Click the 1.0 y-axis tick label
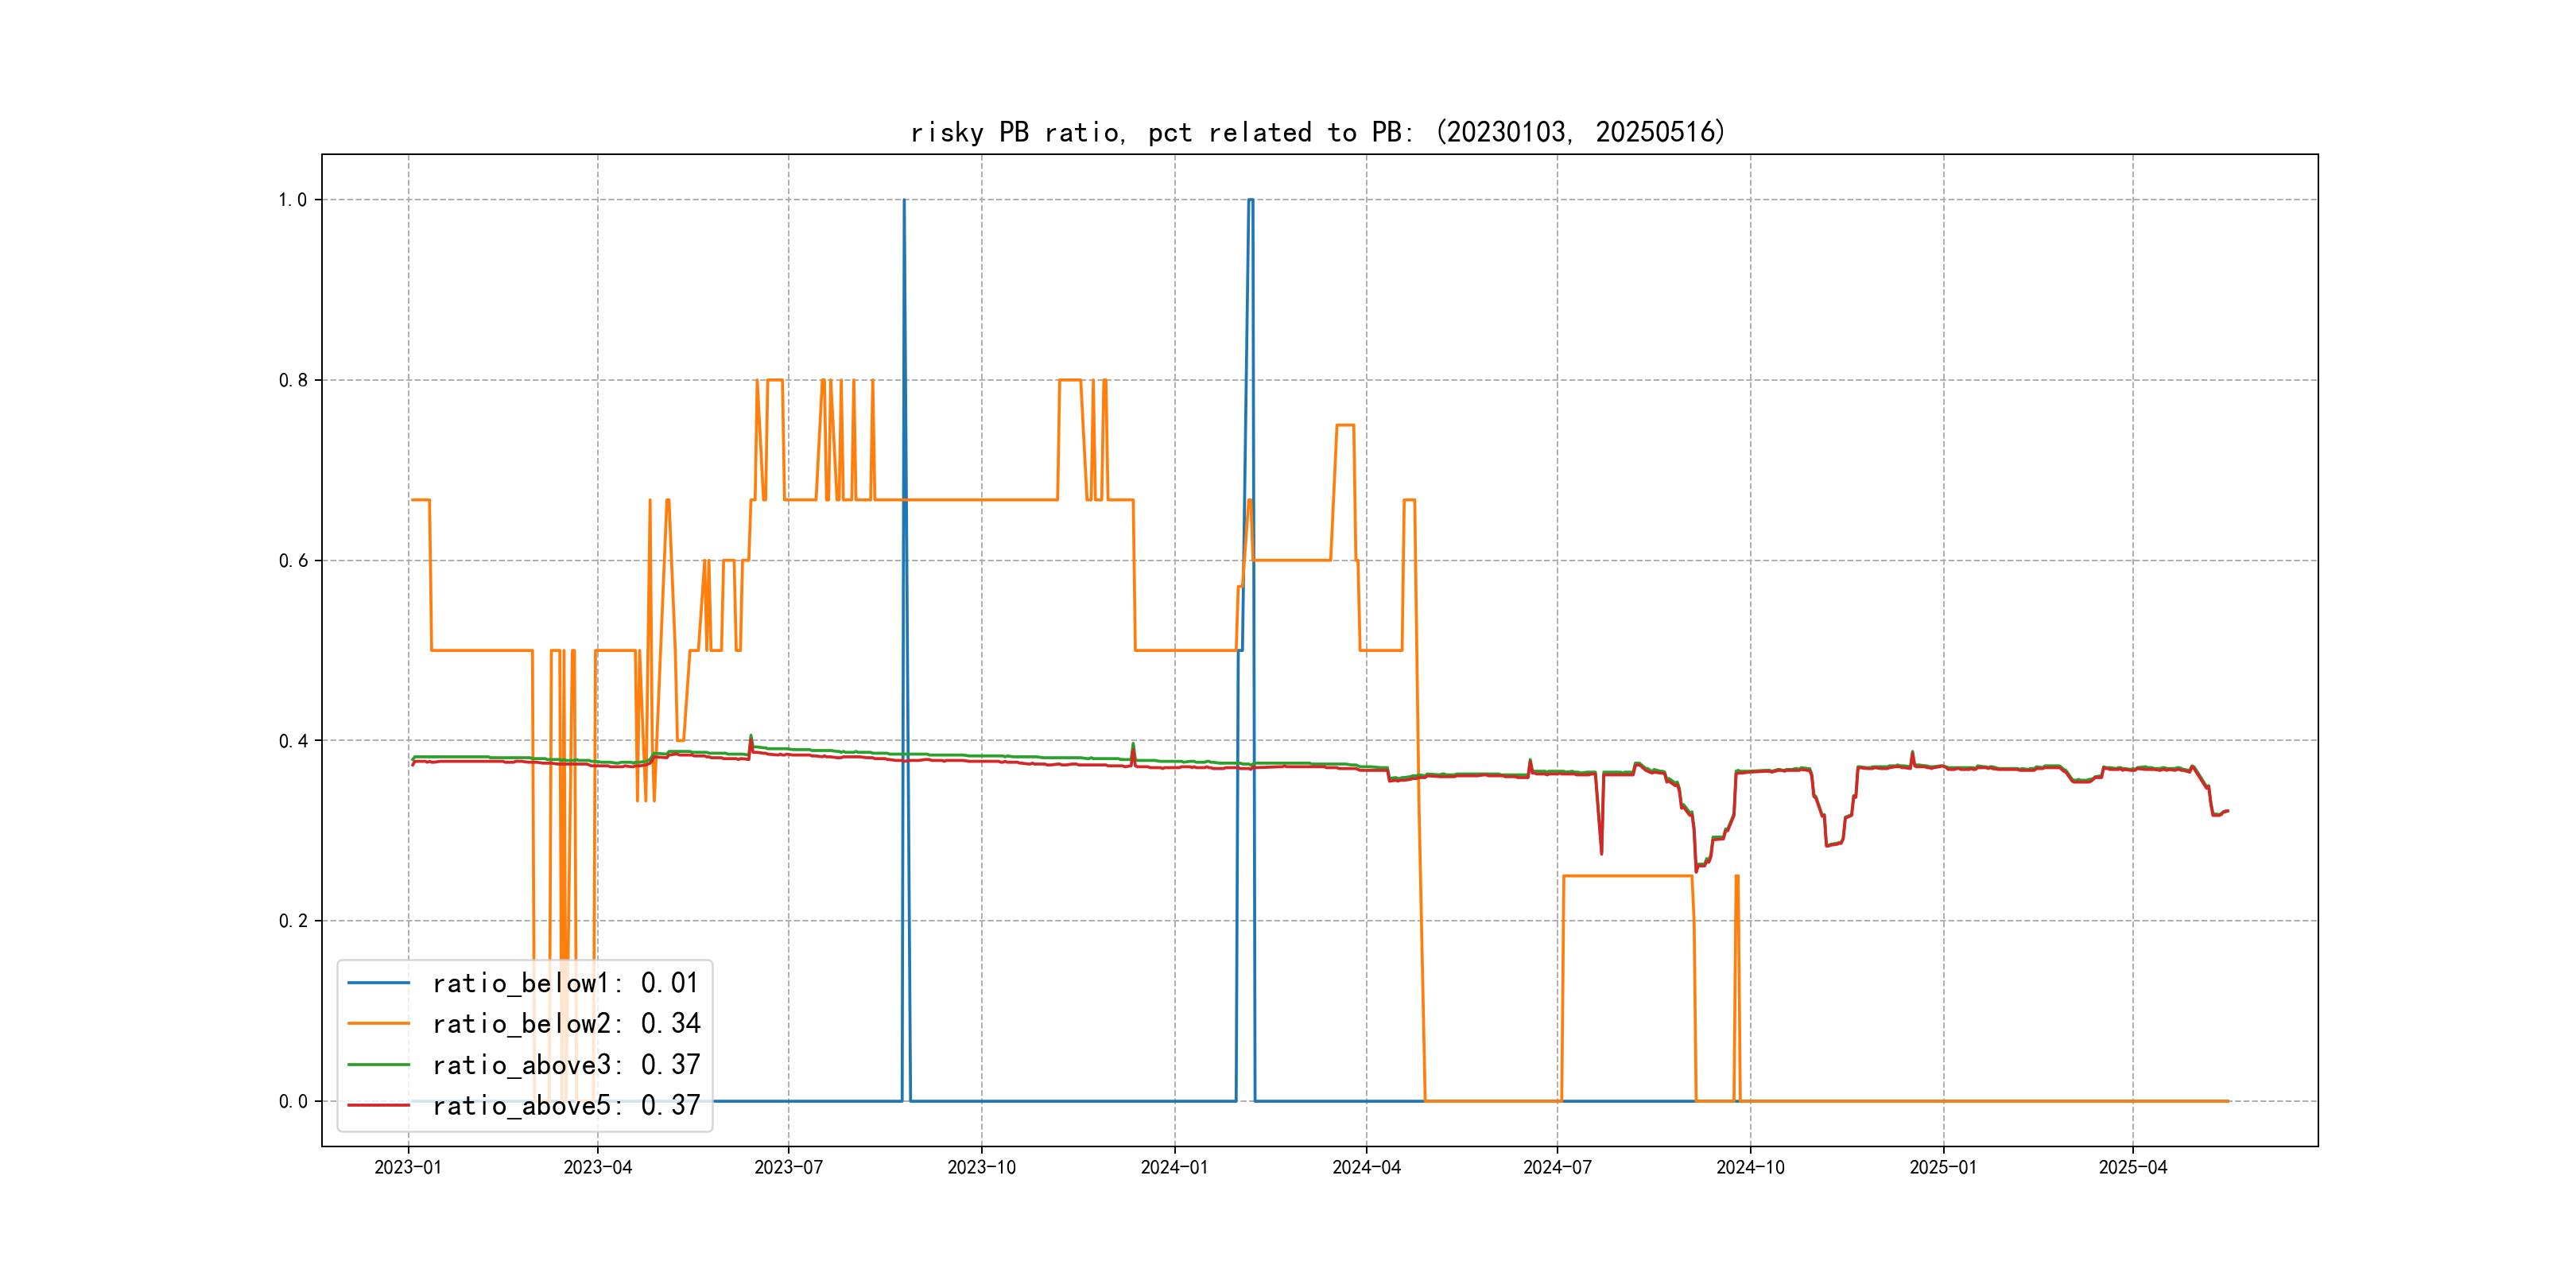 coord(293,200)
